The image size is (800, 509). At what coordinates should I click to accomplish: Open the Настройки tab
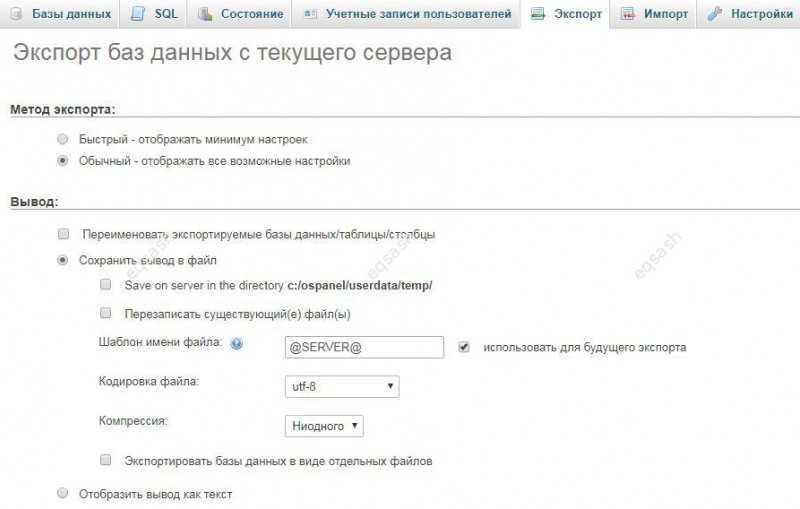point(749,14)
